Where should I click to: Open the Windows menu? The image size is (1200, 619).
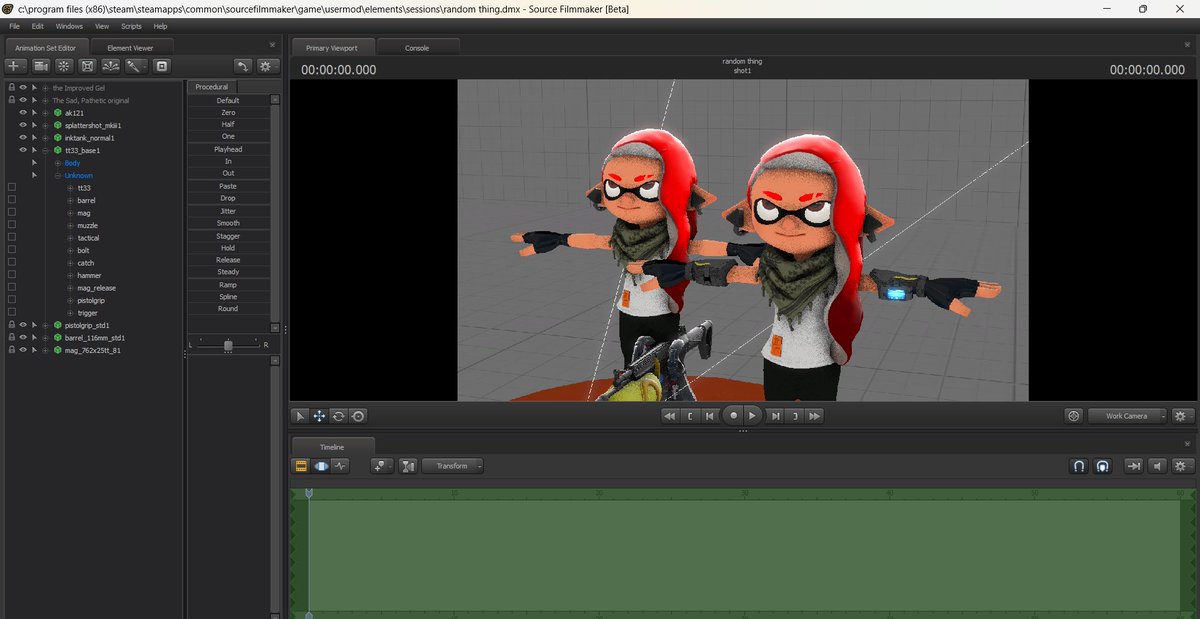point(69,26)
